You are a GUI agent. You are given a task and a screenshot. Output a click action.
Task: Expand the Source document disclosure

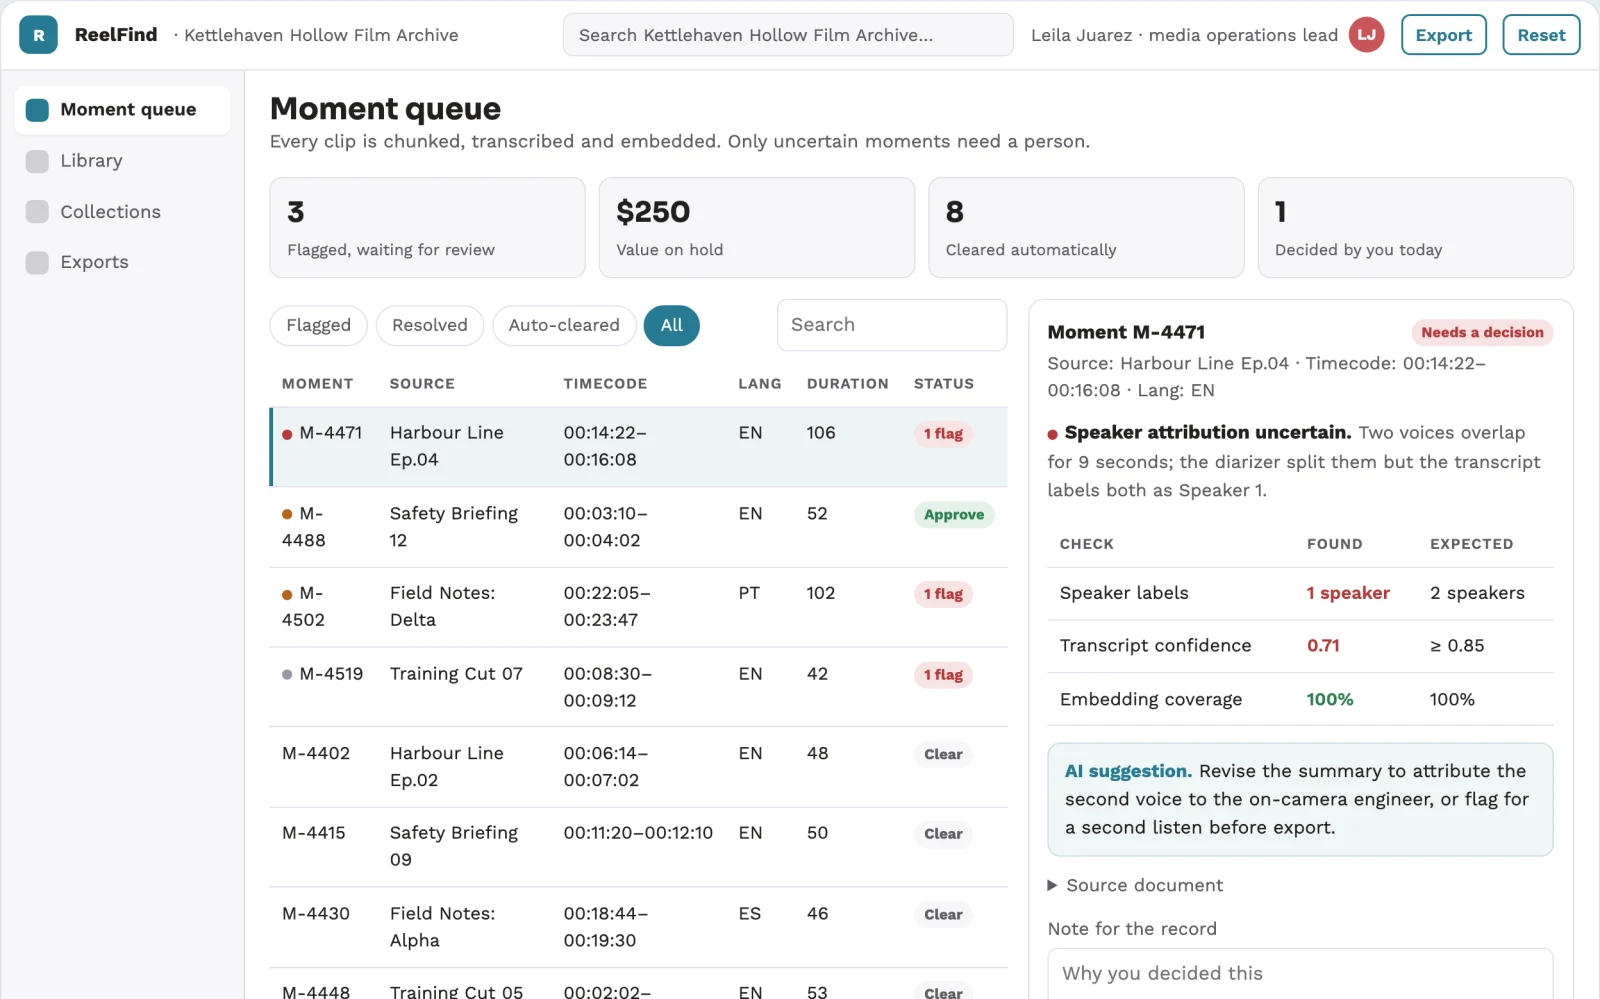coord(1135,885)
